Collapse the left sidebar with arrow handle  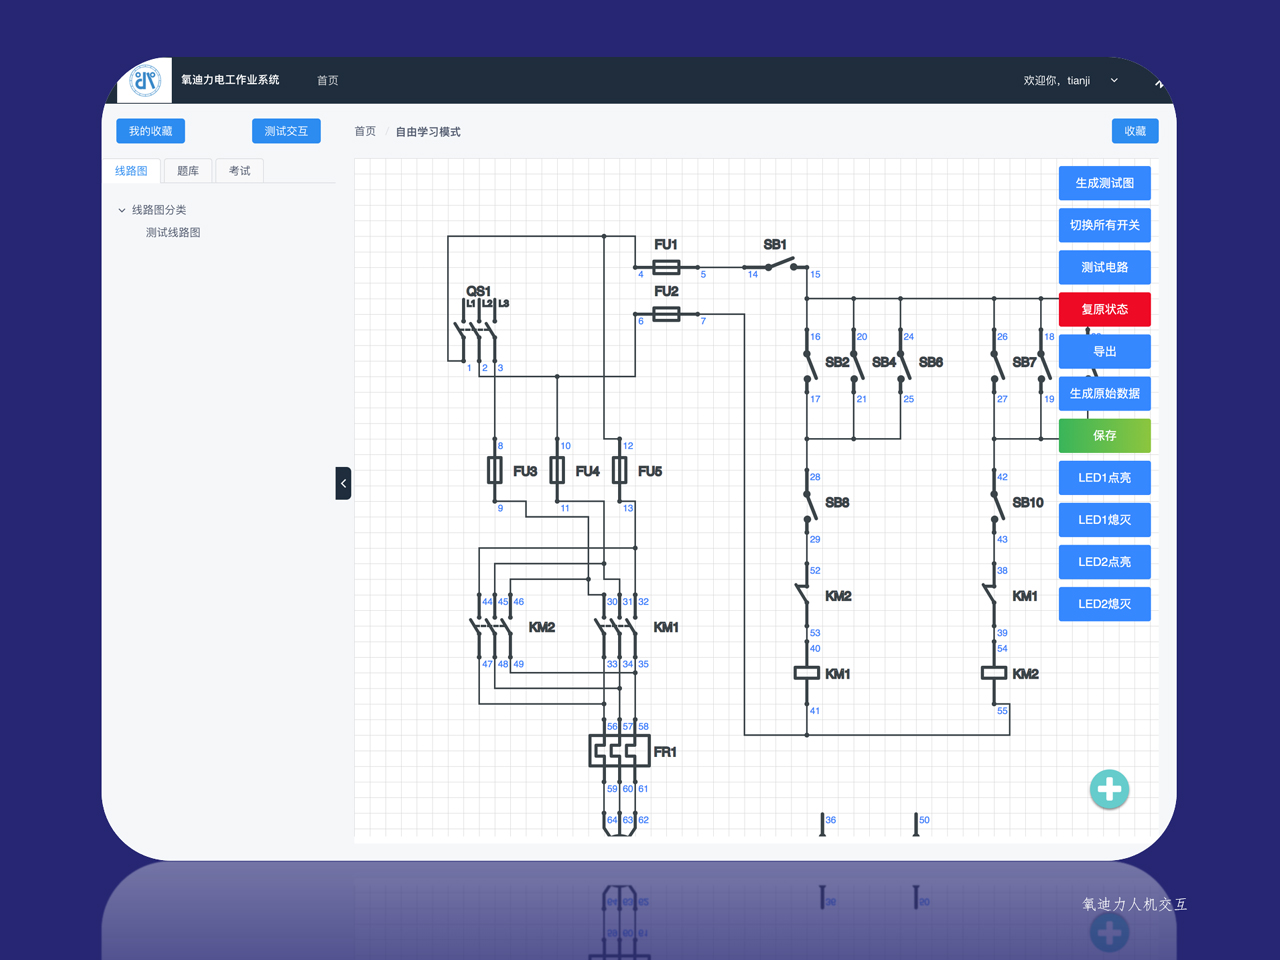tap(343, 483)
